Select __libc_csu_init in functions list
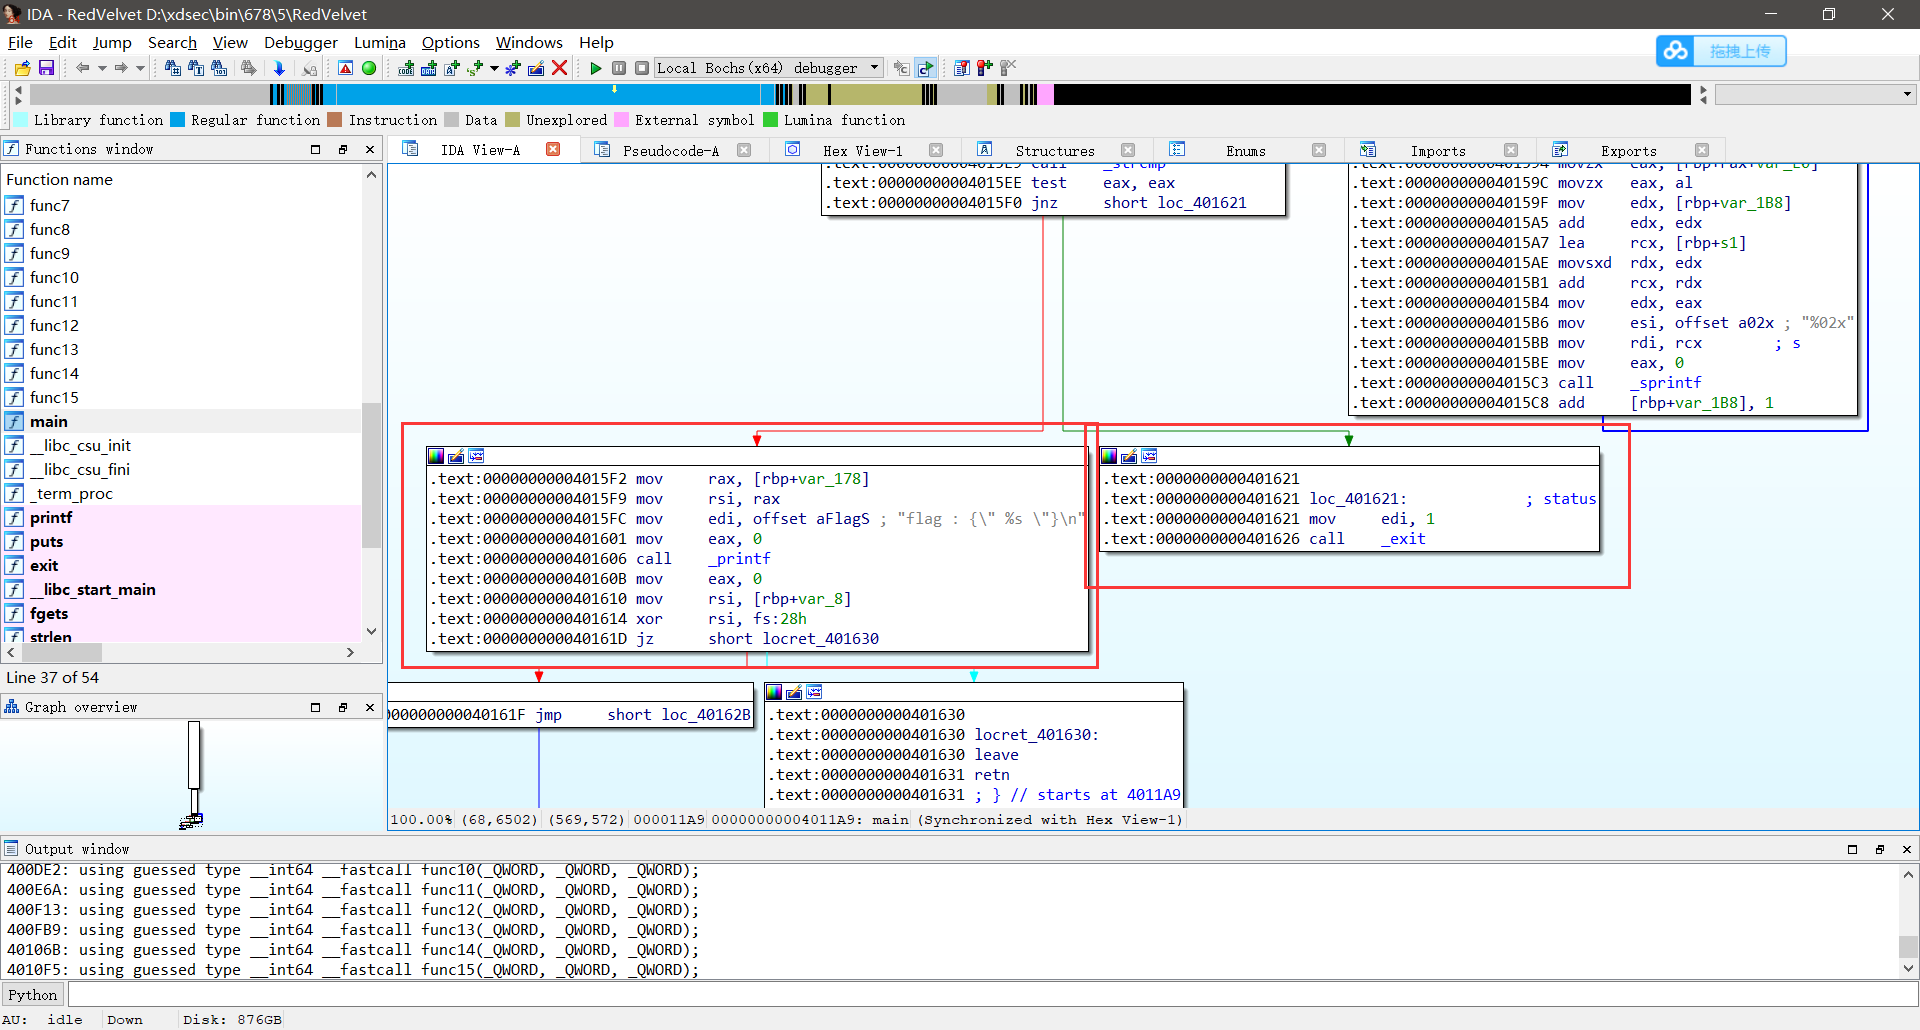This screenshot has height=1030, width=1920. coord(180,445)
